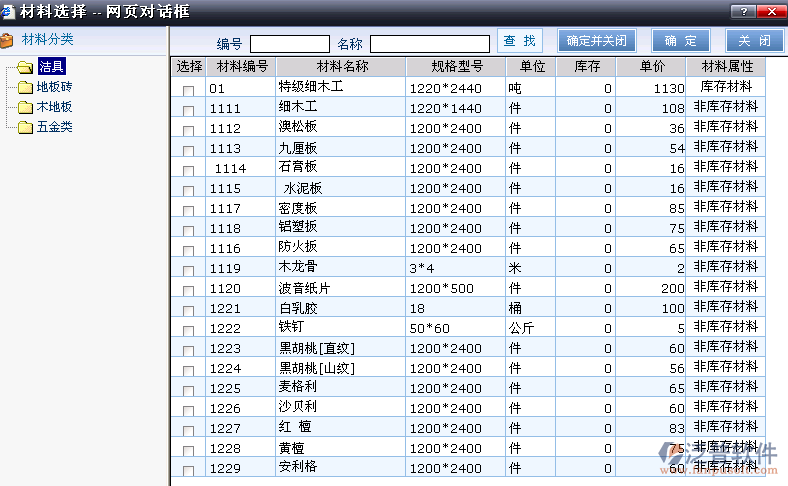Viewport: 788px width, 486px height.
Task: Check the box for 细木工 row 1111
Action: [x=188, y=111]
